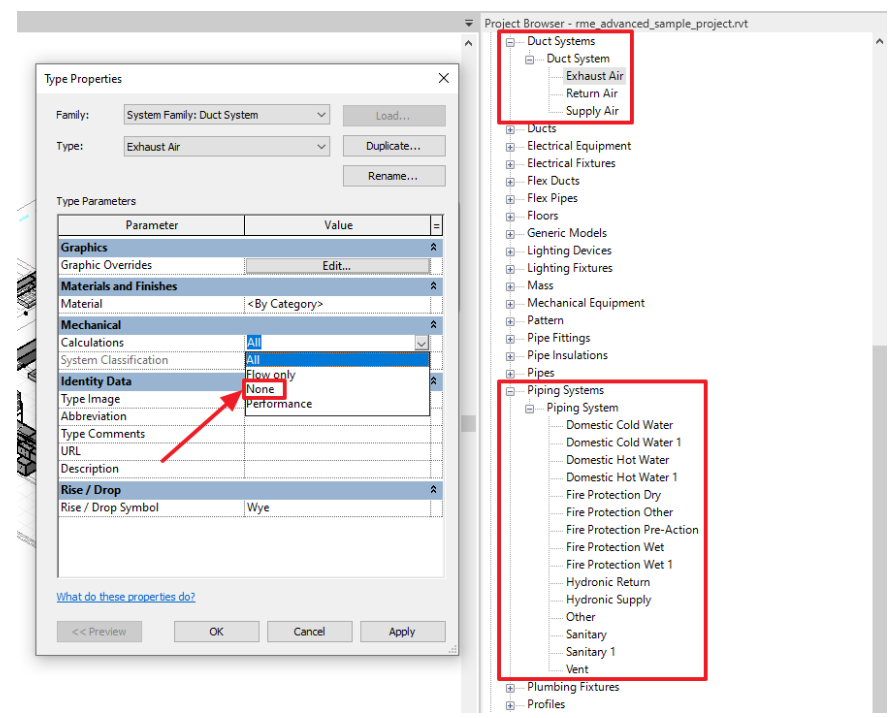Image resolution: width=888 pixels, height=718 pixels.
Task: Choose None in the Calculations list
Action: [261, 389]
